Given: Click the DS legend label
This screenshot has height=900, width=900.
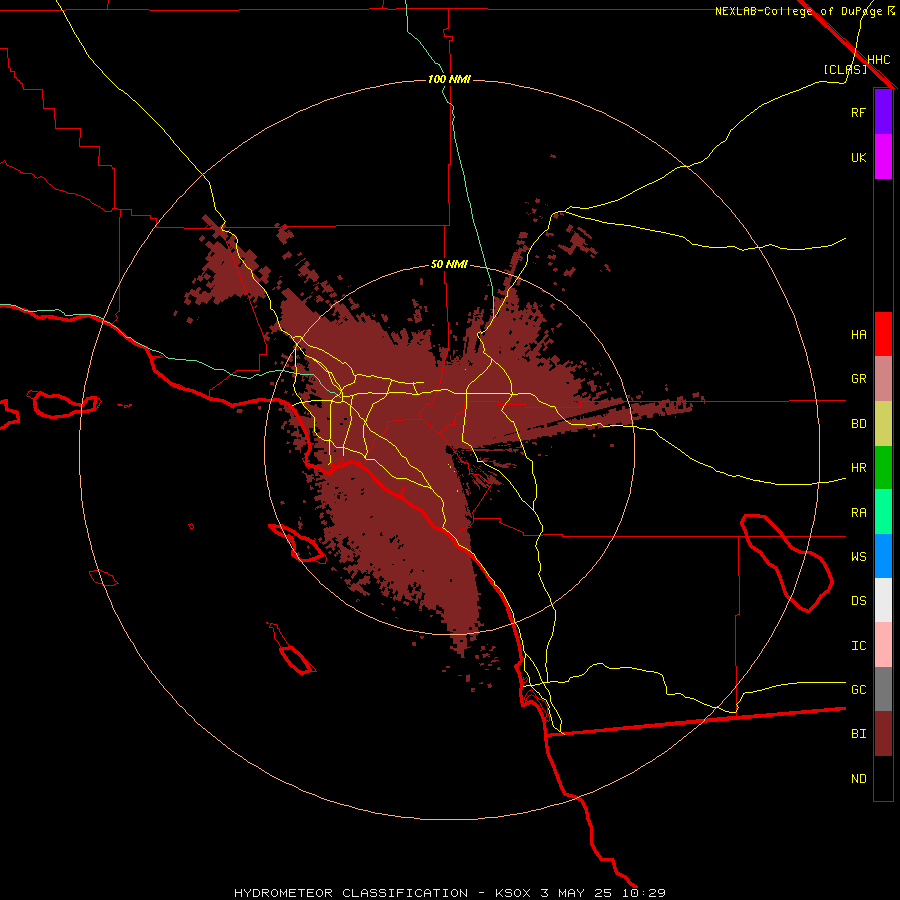Looking at the screenshot, I should tap(858, 601).
